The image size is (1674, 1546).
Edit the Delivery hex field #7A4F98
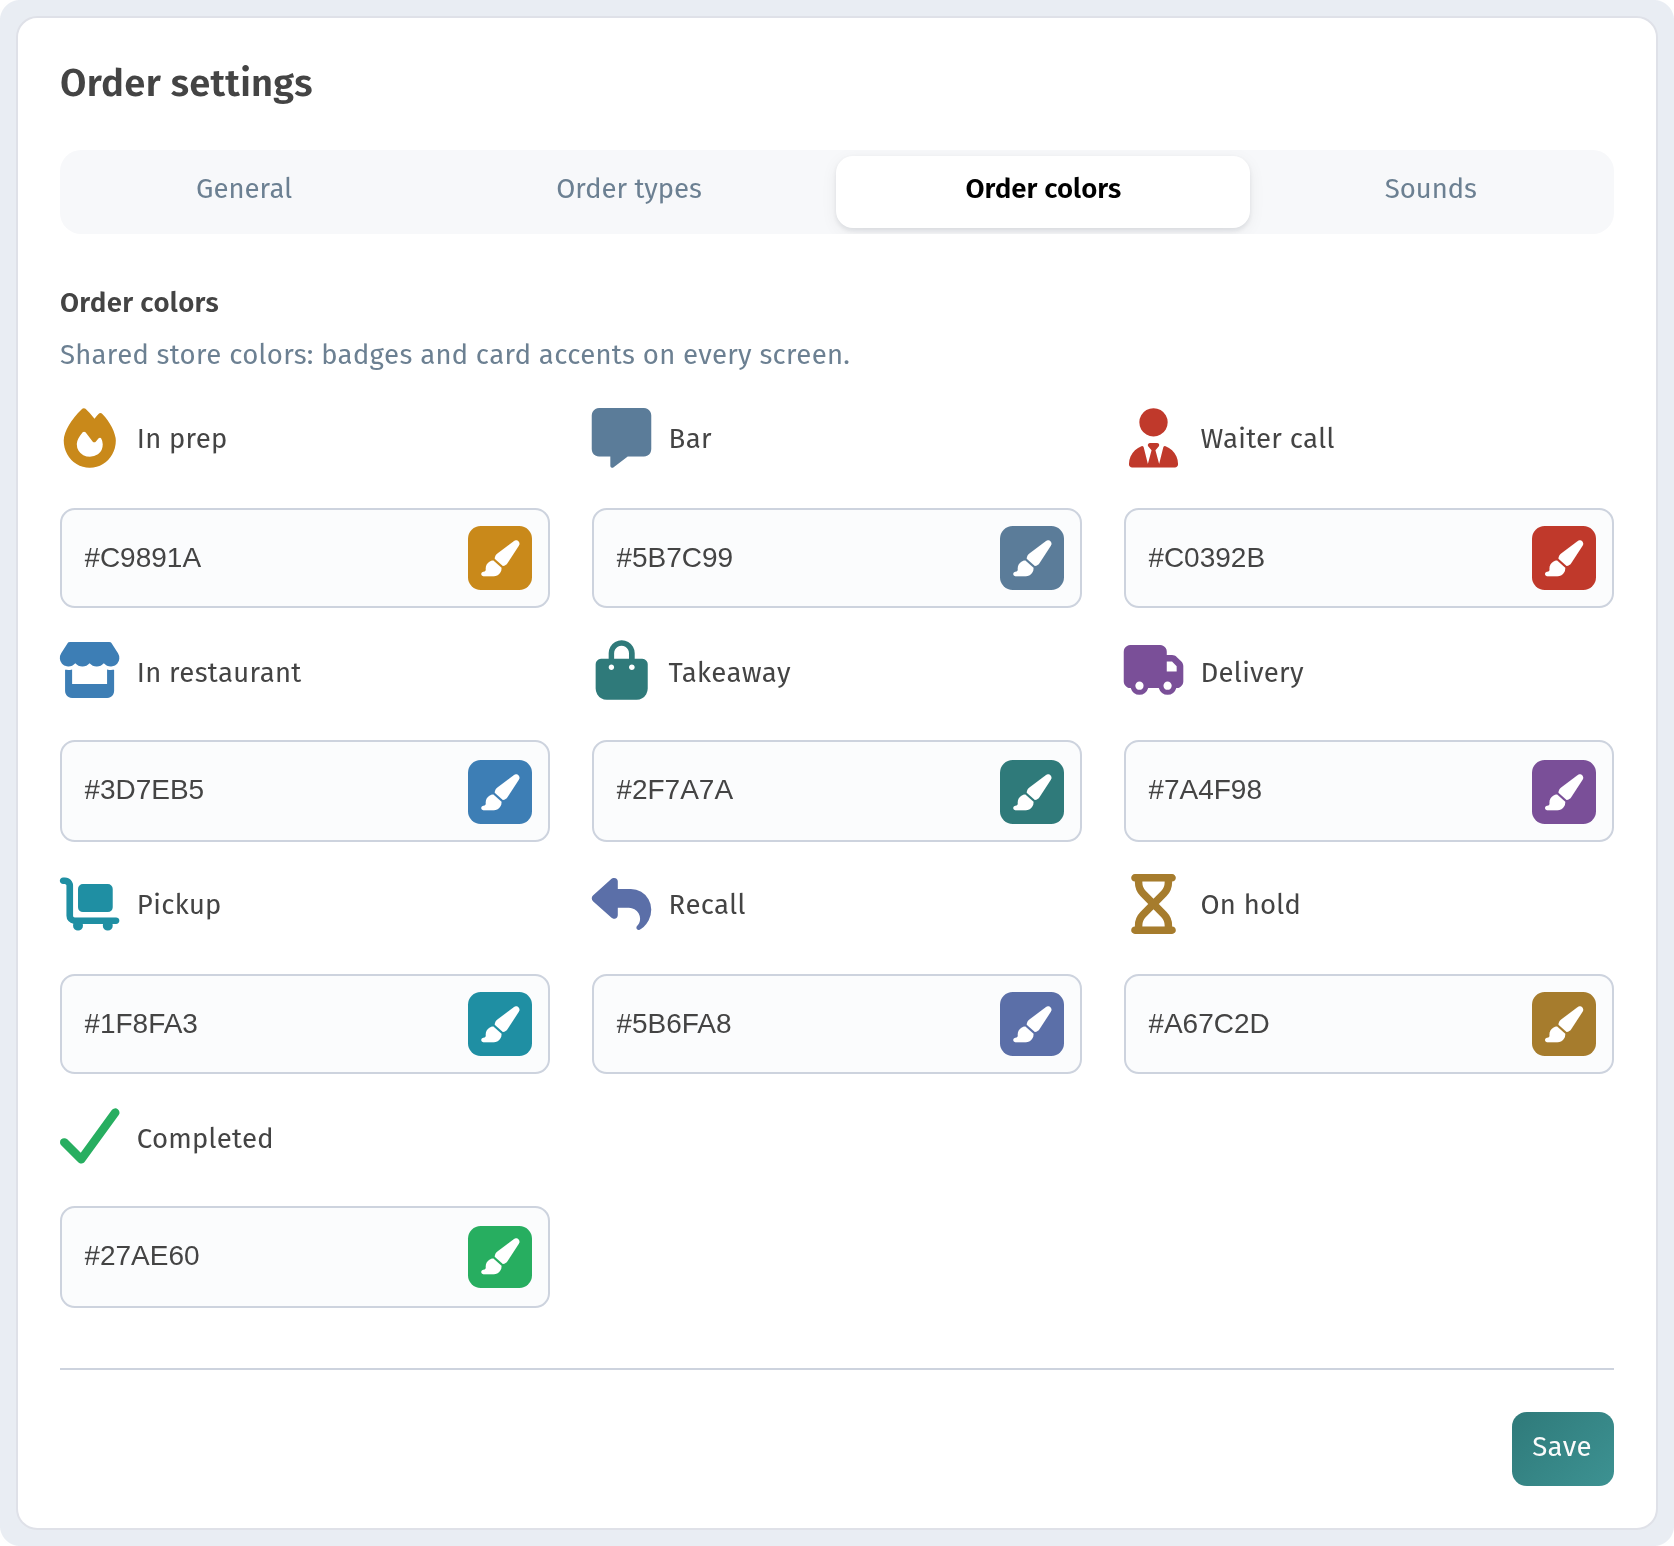pyautogui.click(x=1369, y=791)
